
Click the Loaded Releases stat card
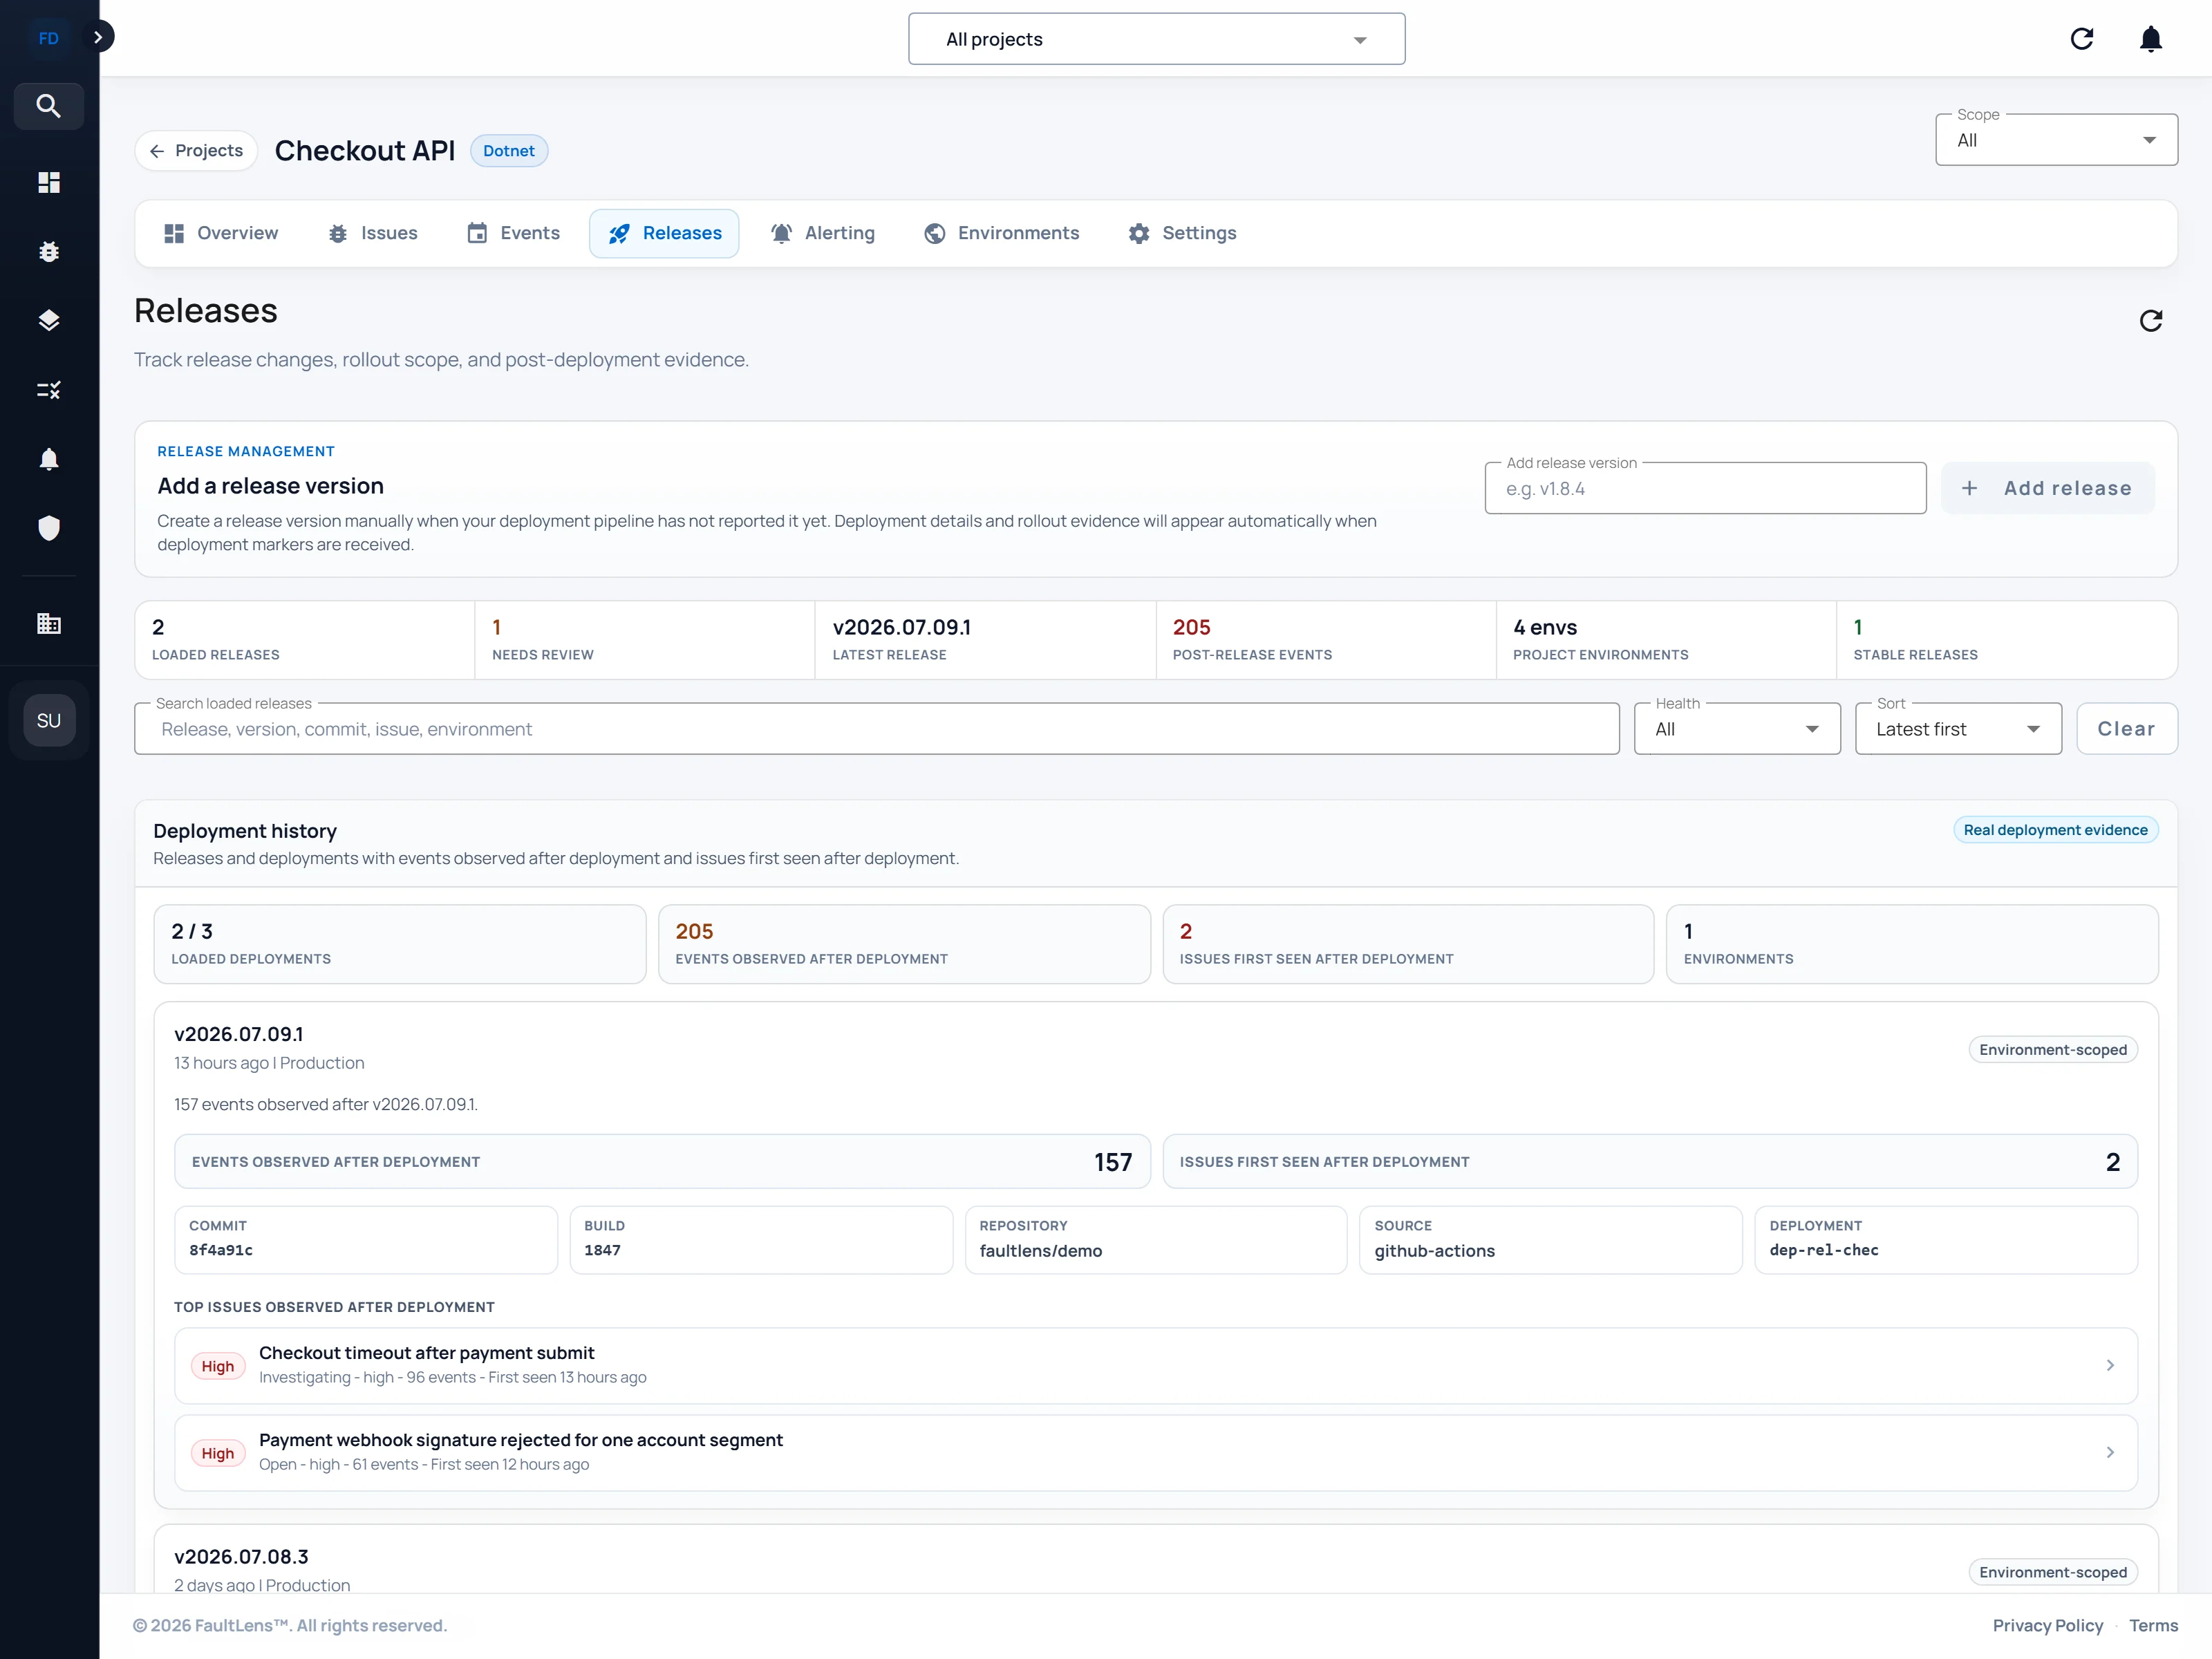304,640
